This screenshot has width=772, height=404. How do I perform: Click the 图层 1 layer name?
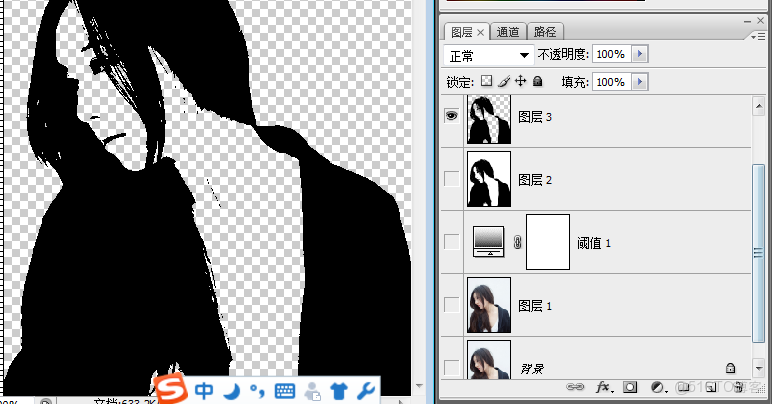pyautogui.click(x=535, y=306)
